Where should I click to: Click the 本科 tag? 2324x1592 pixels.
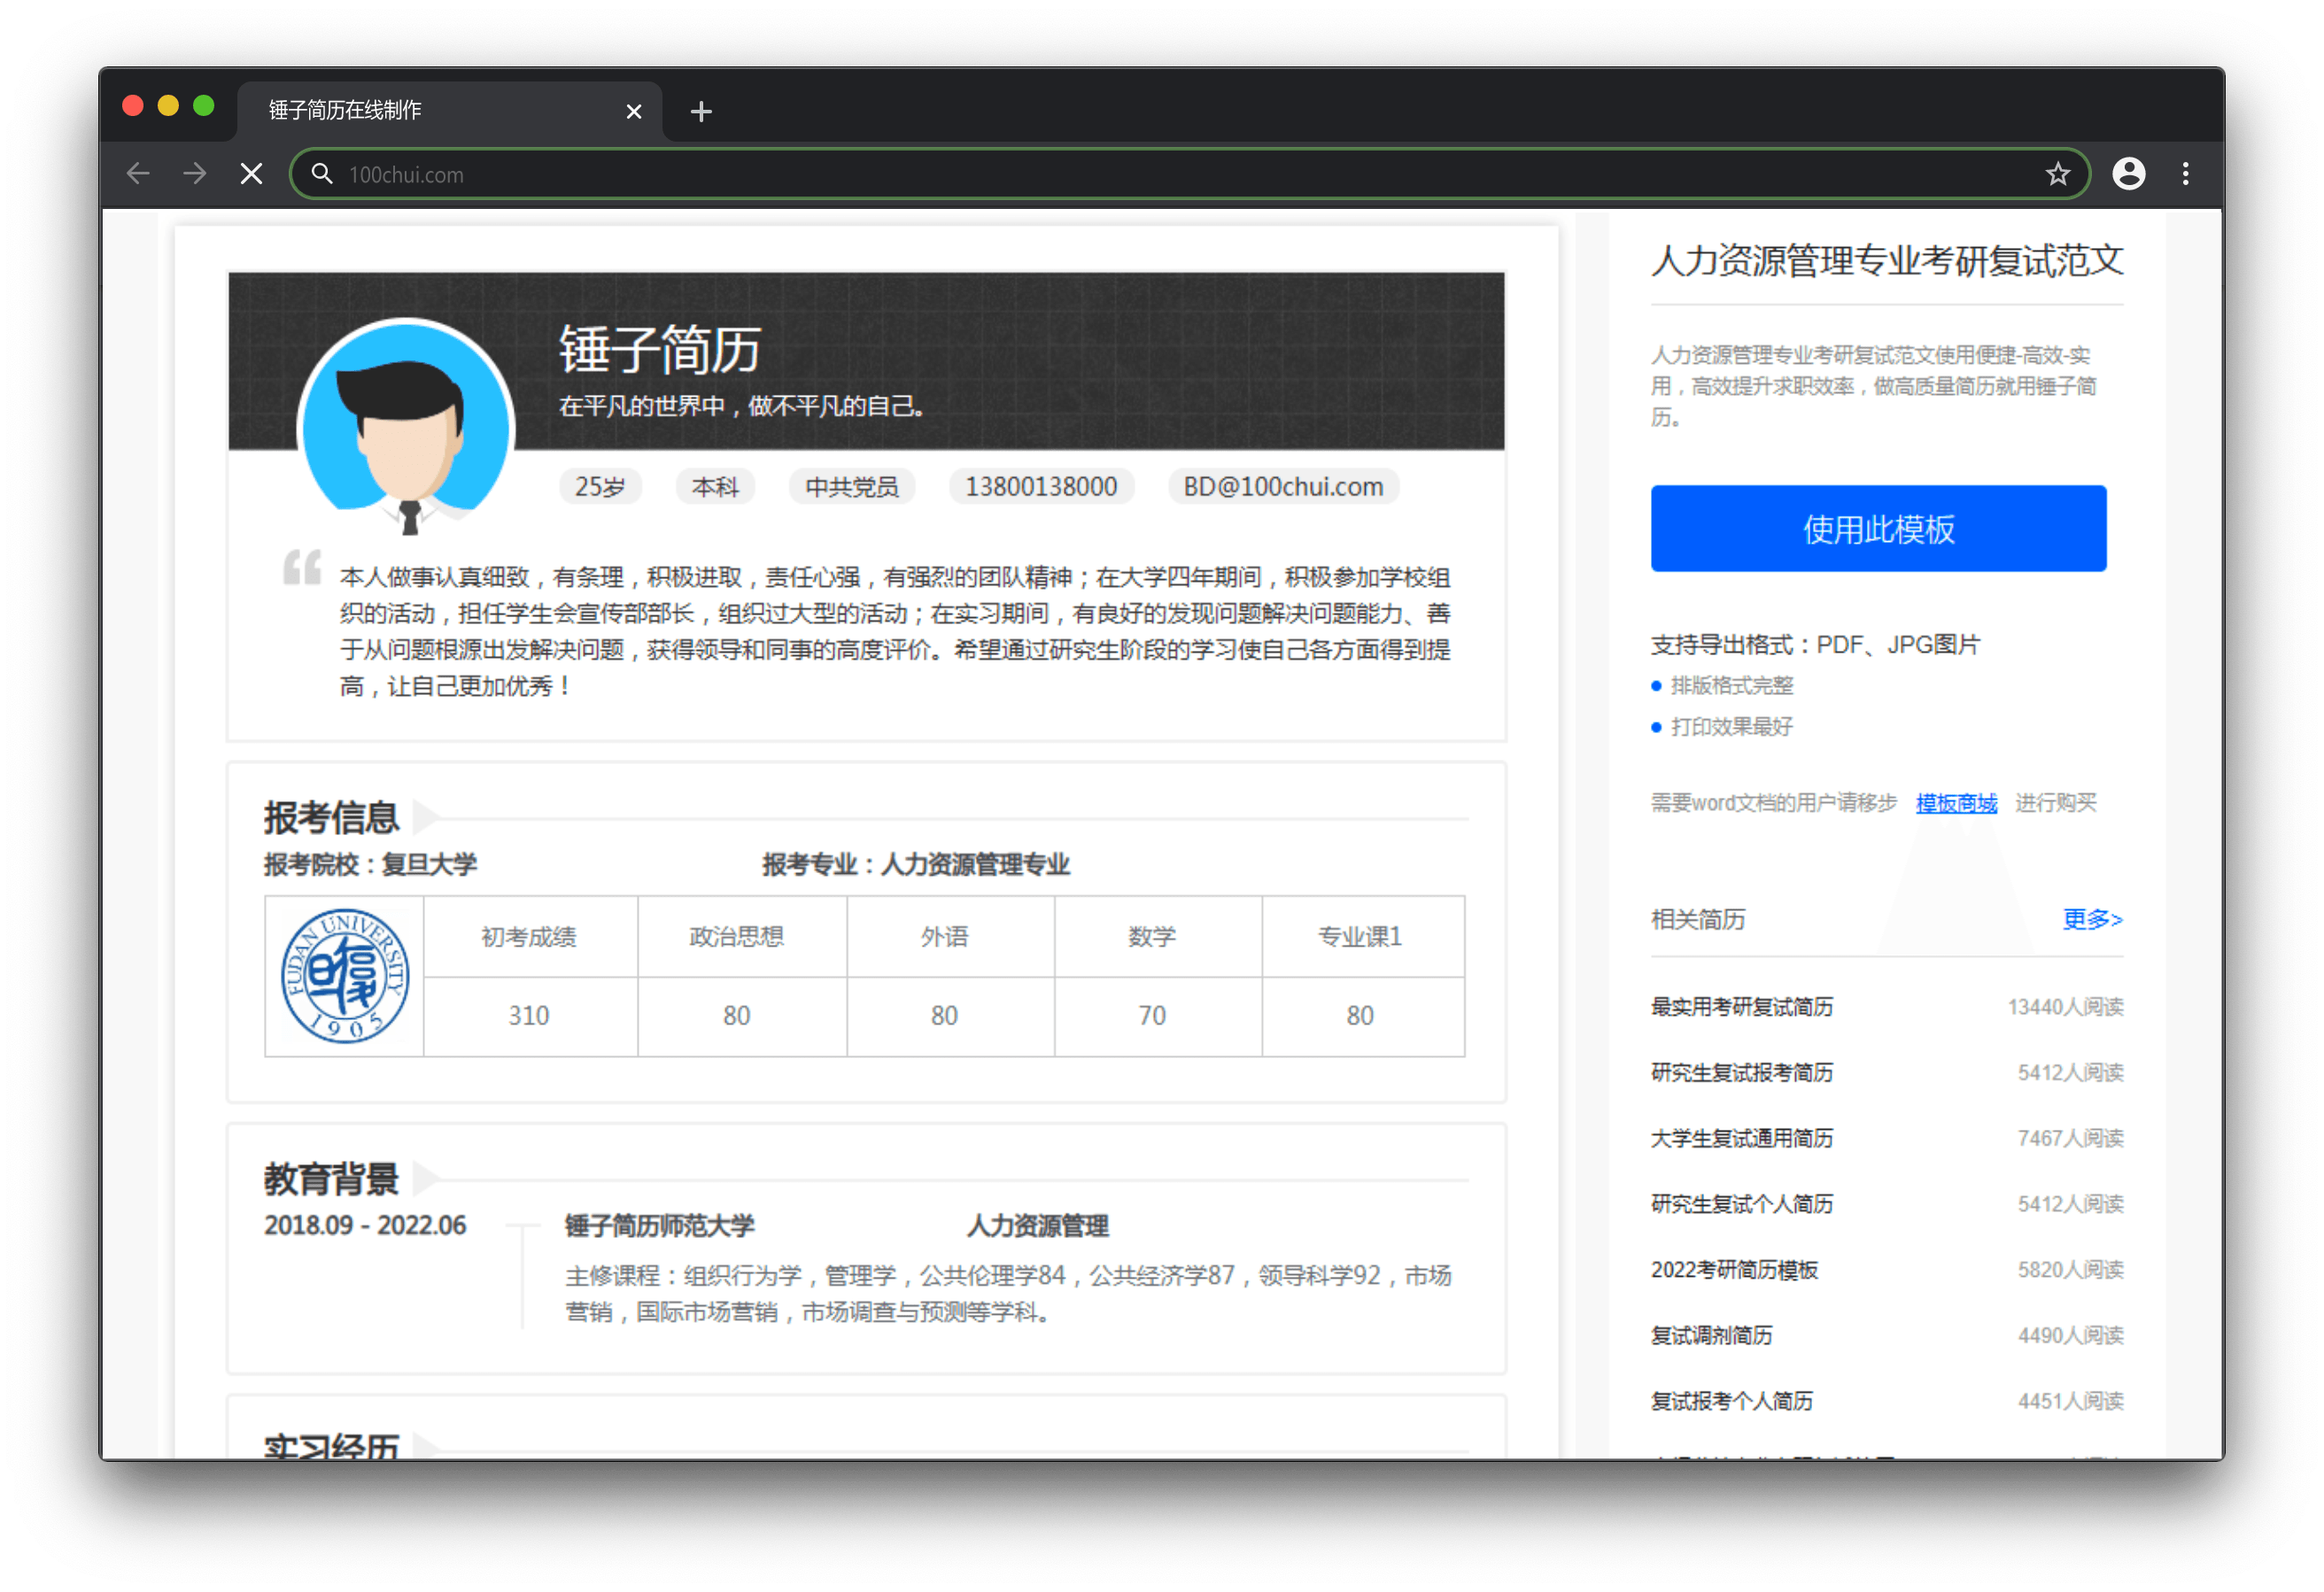tap(715, 487)
